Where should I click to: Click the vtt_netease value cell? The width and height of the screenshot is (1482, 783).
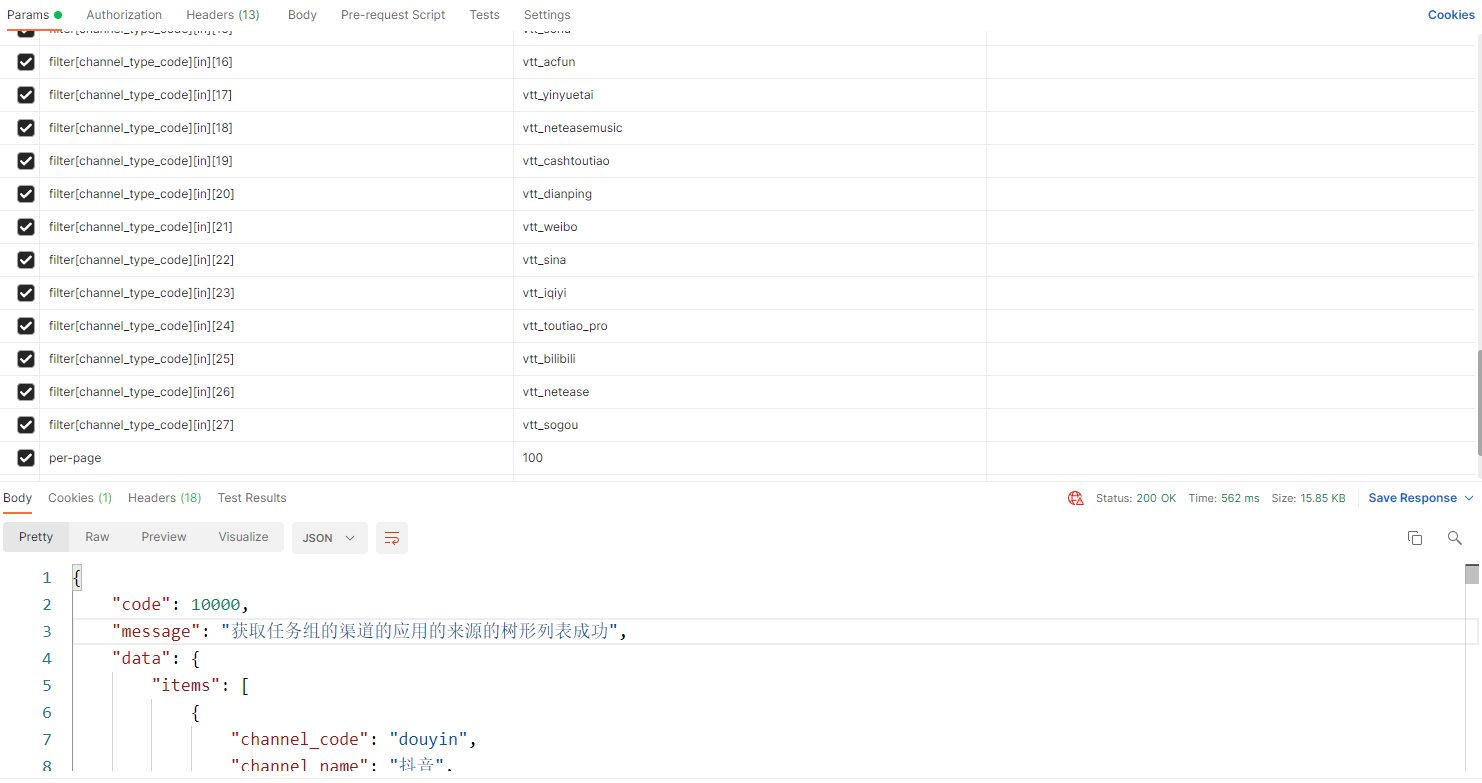[x=749, y=392]
